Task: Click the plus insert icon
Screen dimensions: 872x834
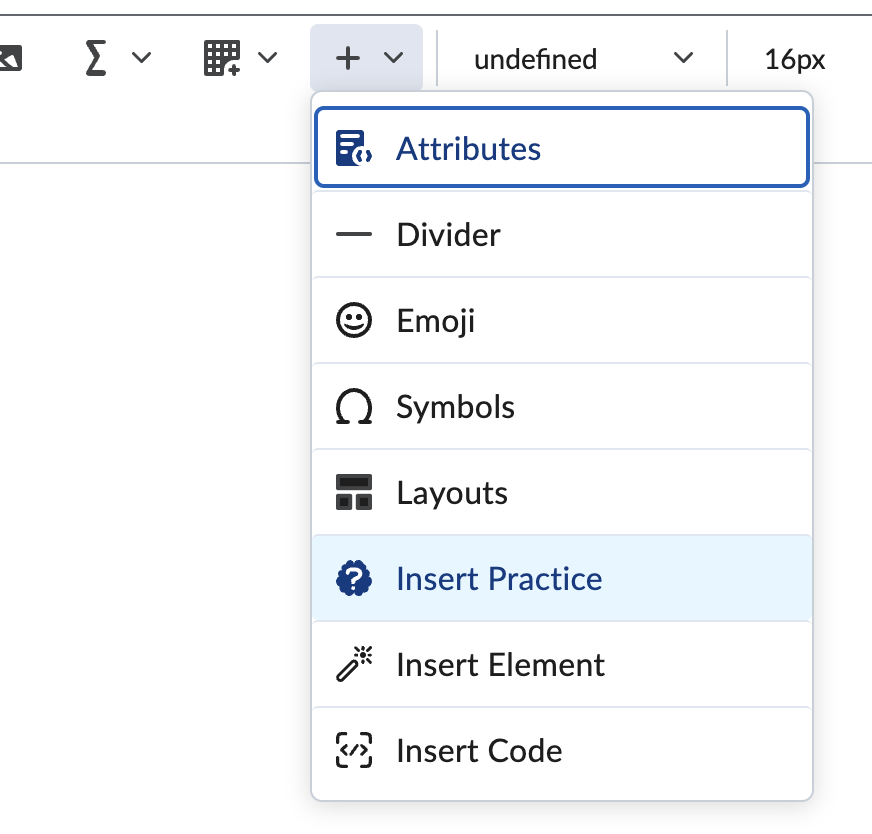Action: coord(347,58)
